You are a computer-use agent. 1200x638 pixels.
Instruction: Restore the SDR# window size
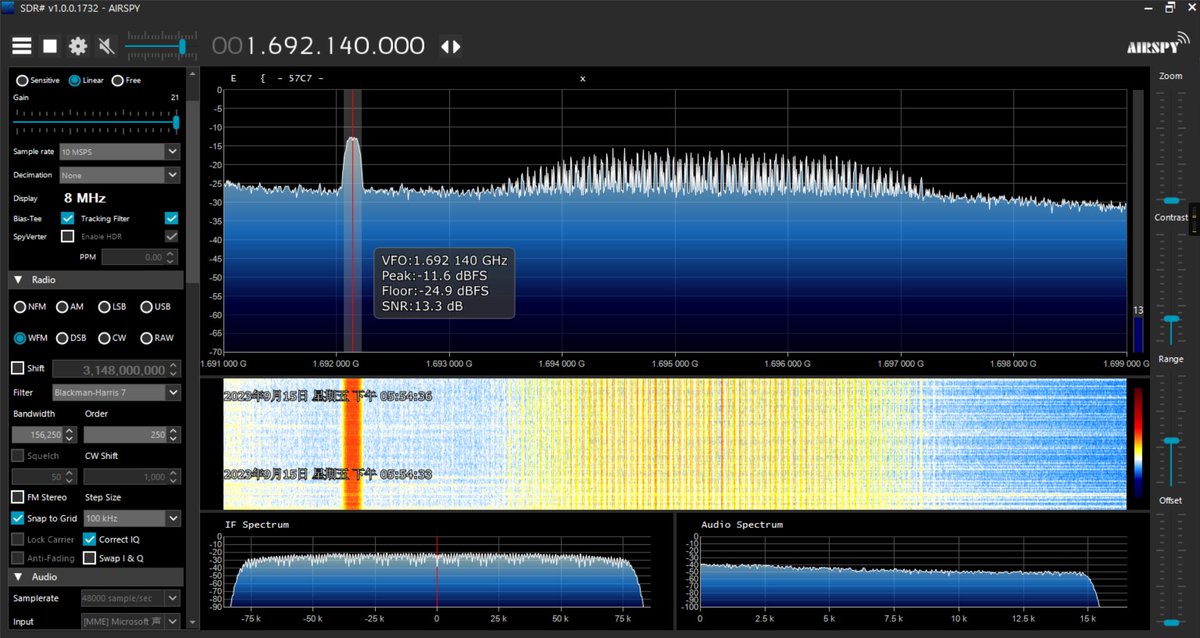pos(1169,7)
